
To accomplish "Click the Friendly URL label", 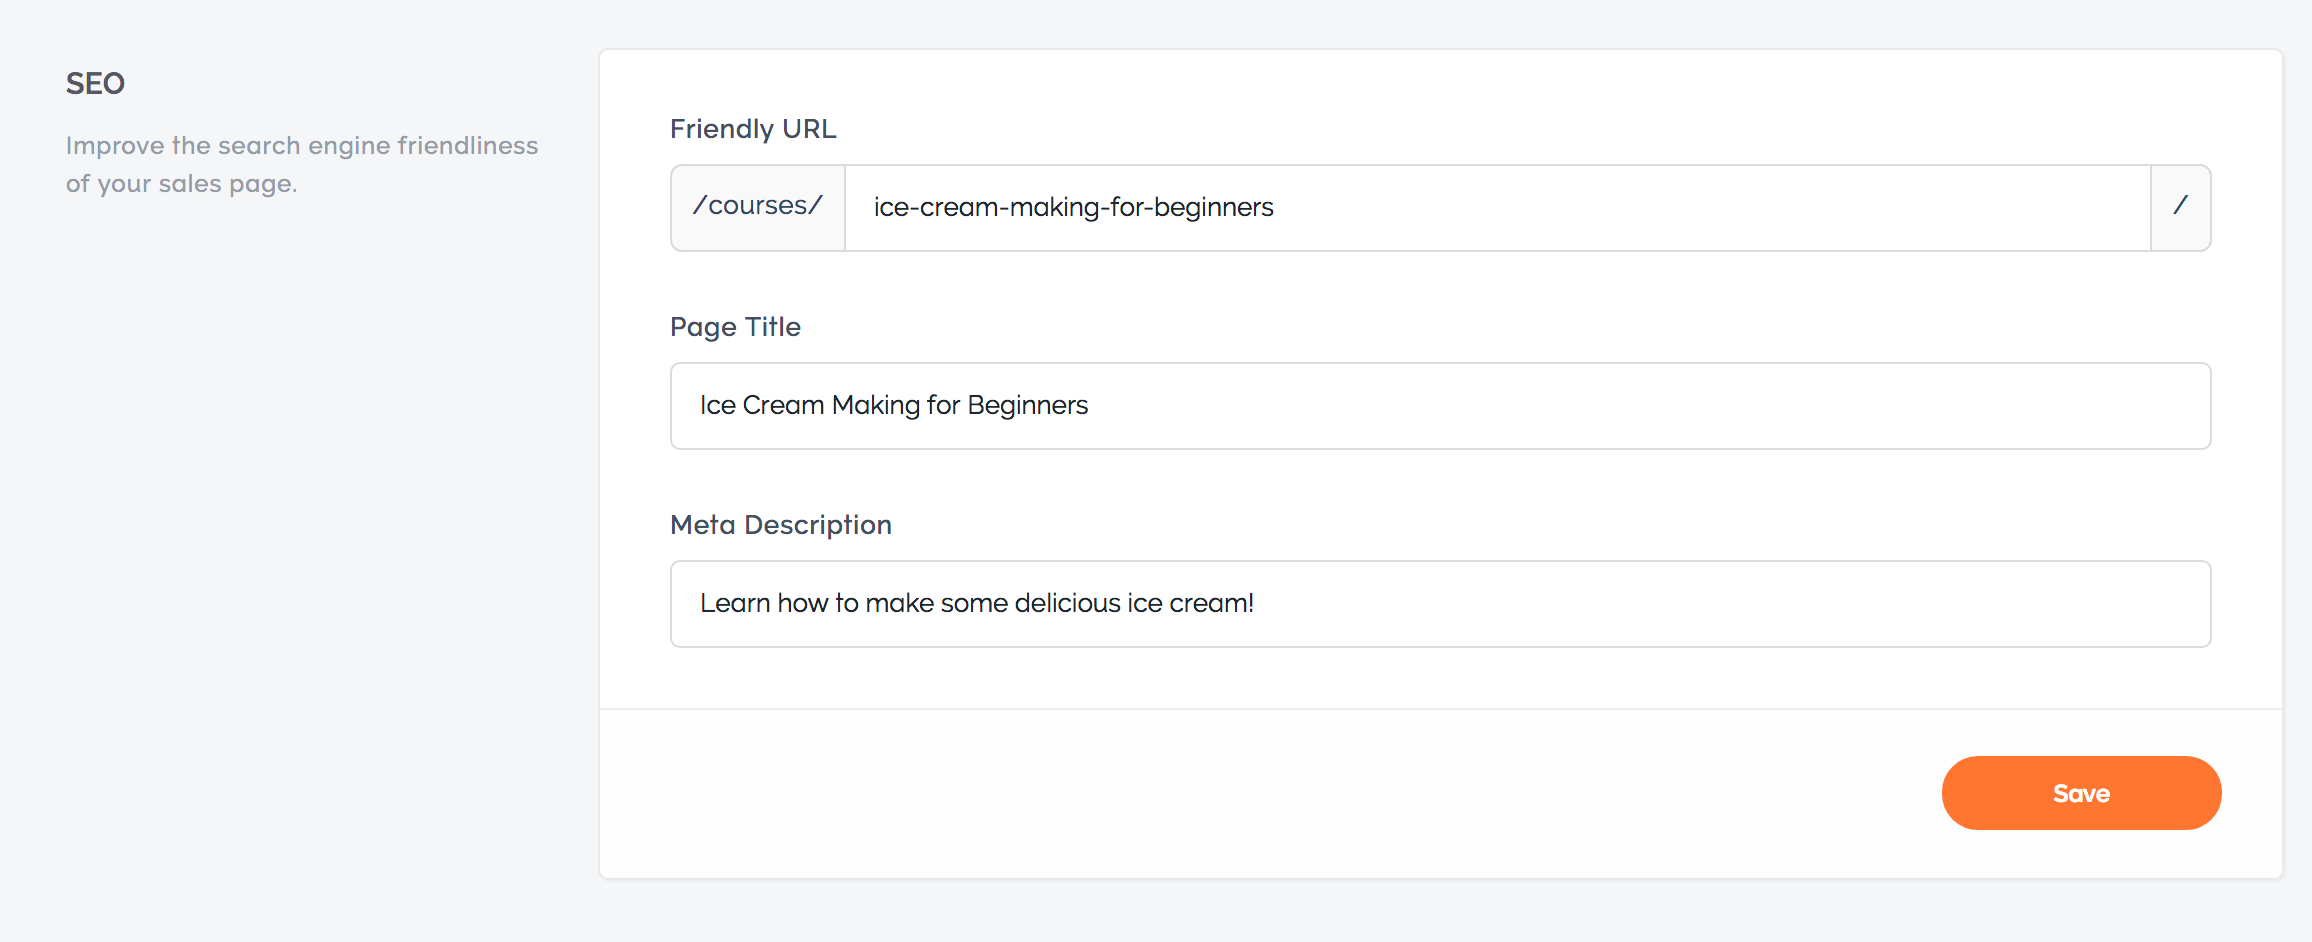I will point(753,129).
